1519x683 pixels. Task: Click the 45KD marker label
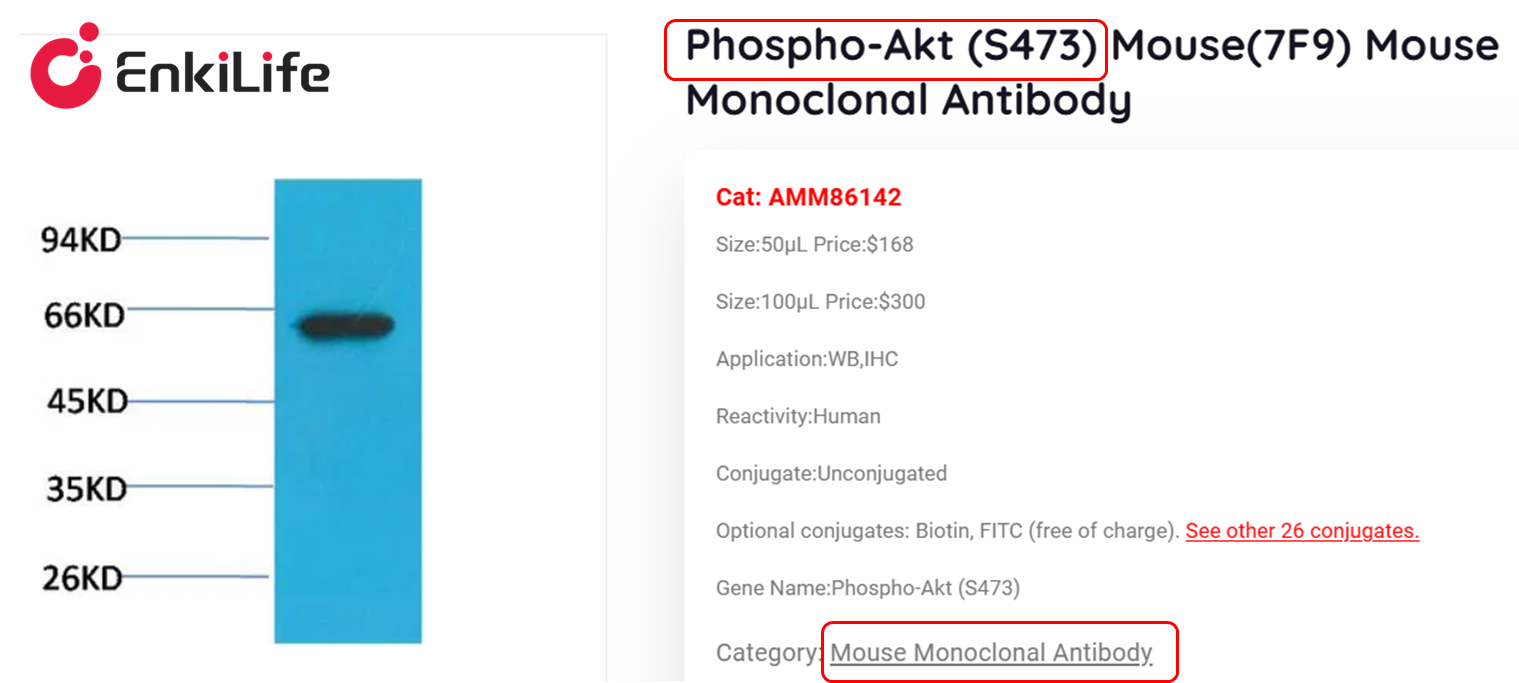pos(87,402)
